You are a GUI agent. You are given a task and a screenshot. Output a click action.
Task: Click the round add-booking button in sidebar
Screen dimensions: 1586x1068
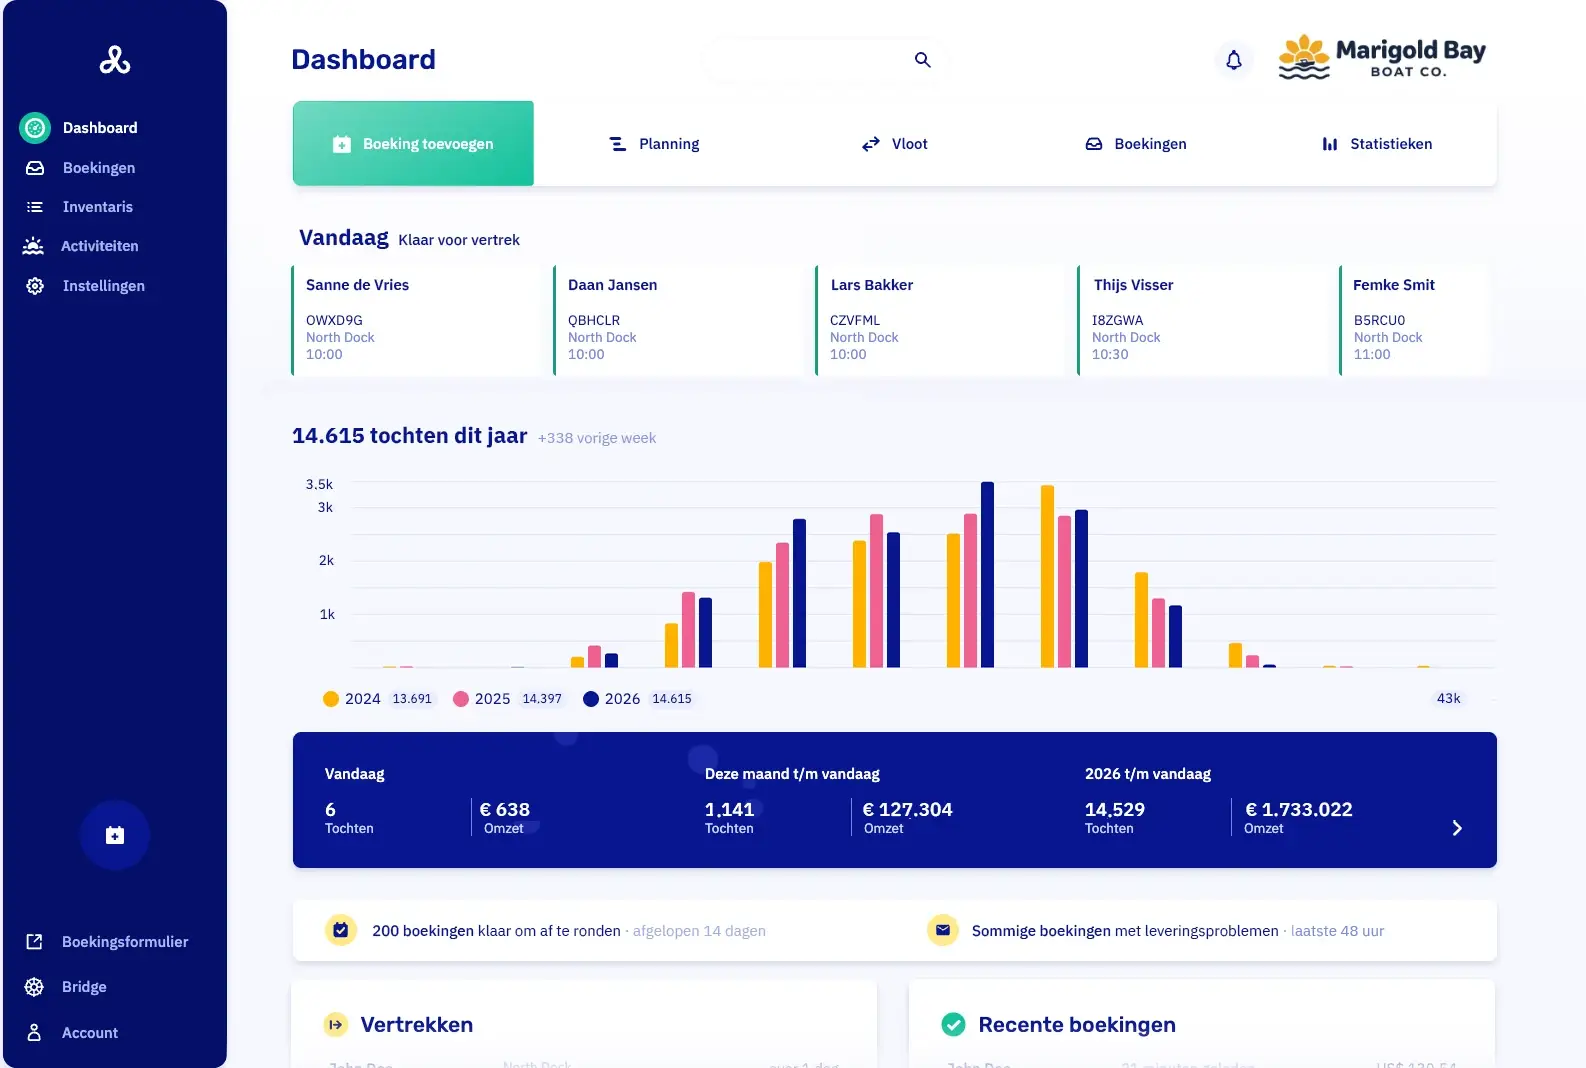pos(115,835)
